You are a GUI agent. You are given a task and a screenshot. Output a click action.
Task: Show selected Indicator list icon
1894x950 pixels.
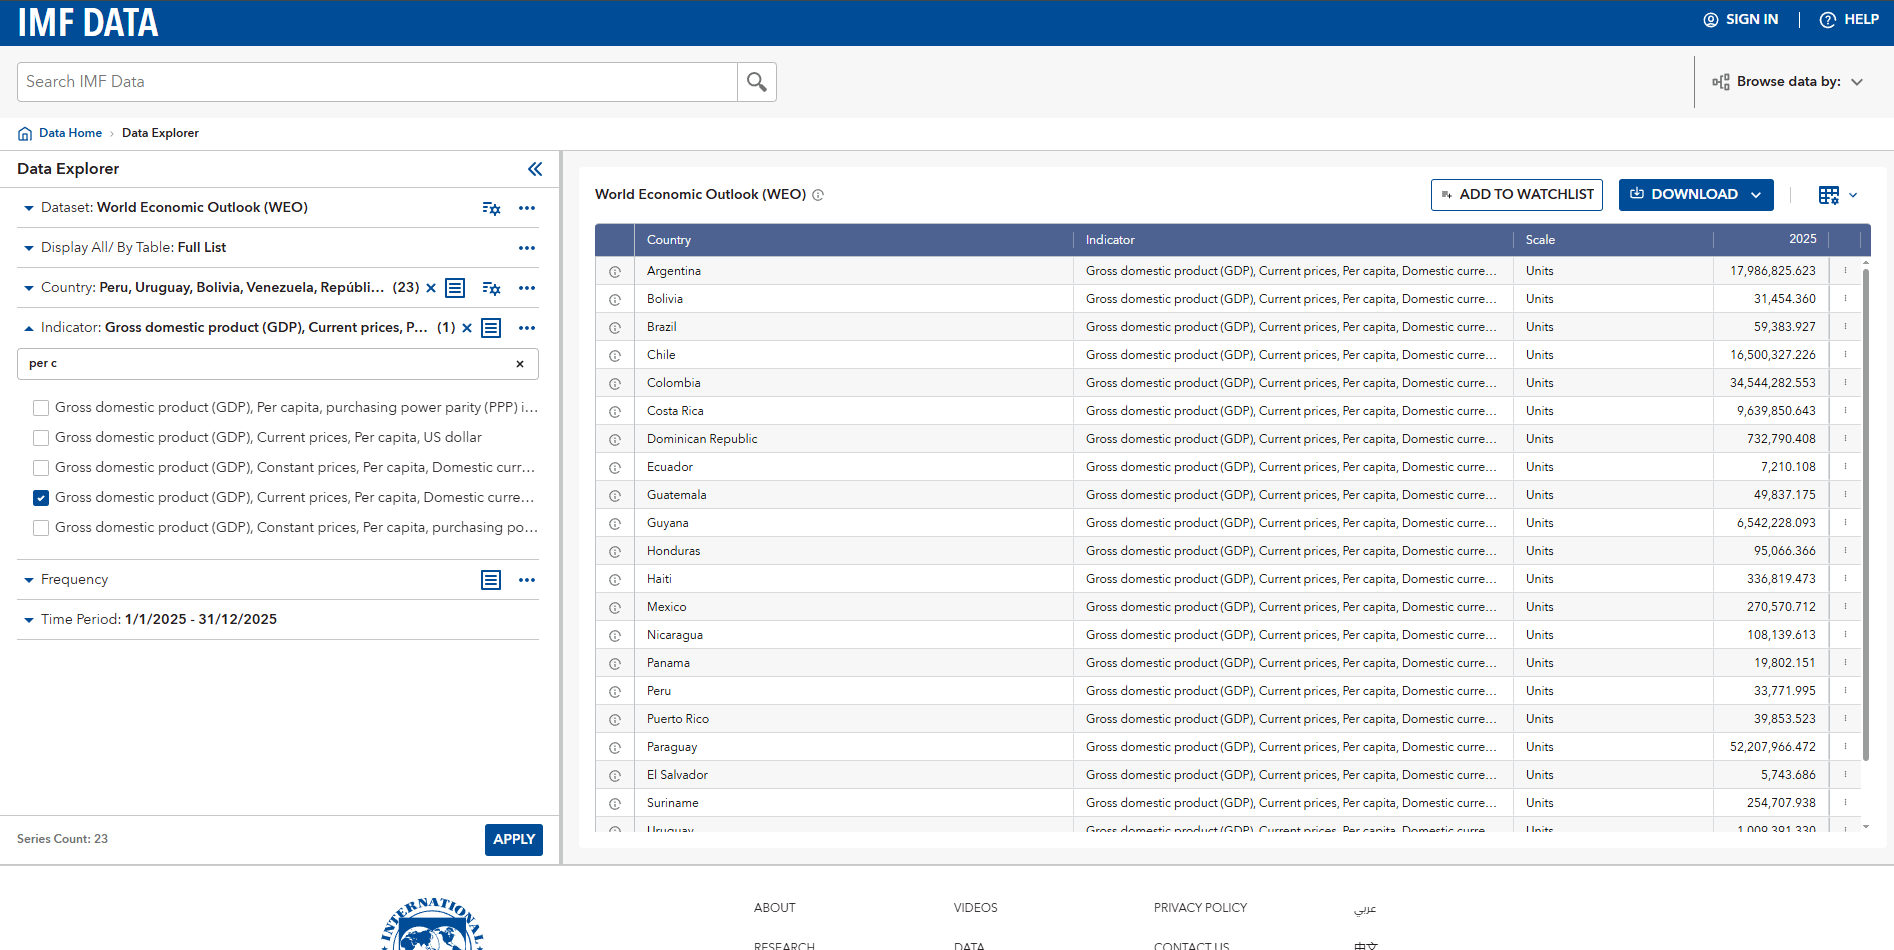[491, 328]
